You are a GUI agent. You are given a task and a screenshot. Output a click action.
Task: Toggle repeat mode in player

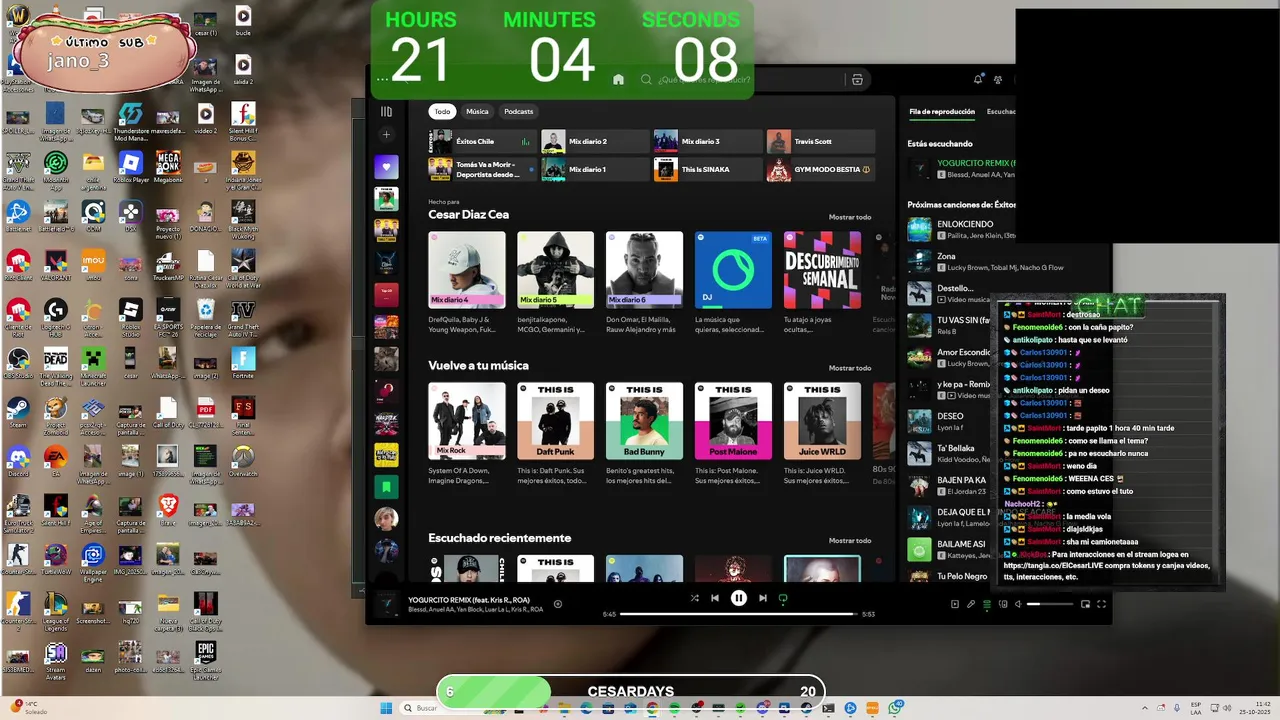[x=783, y=598]
